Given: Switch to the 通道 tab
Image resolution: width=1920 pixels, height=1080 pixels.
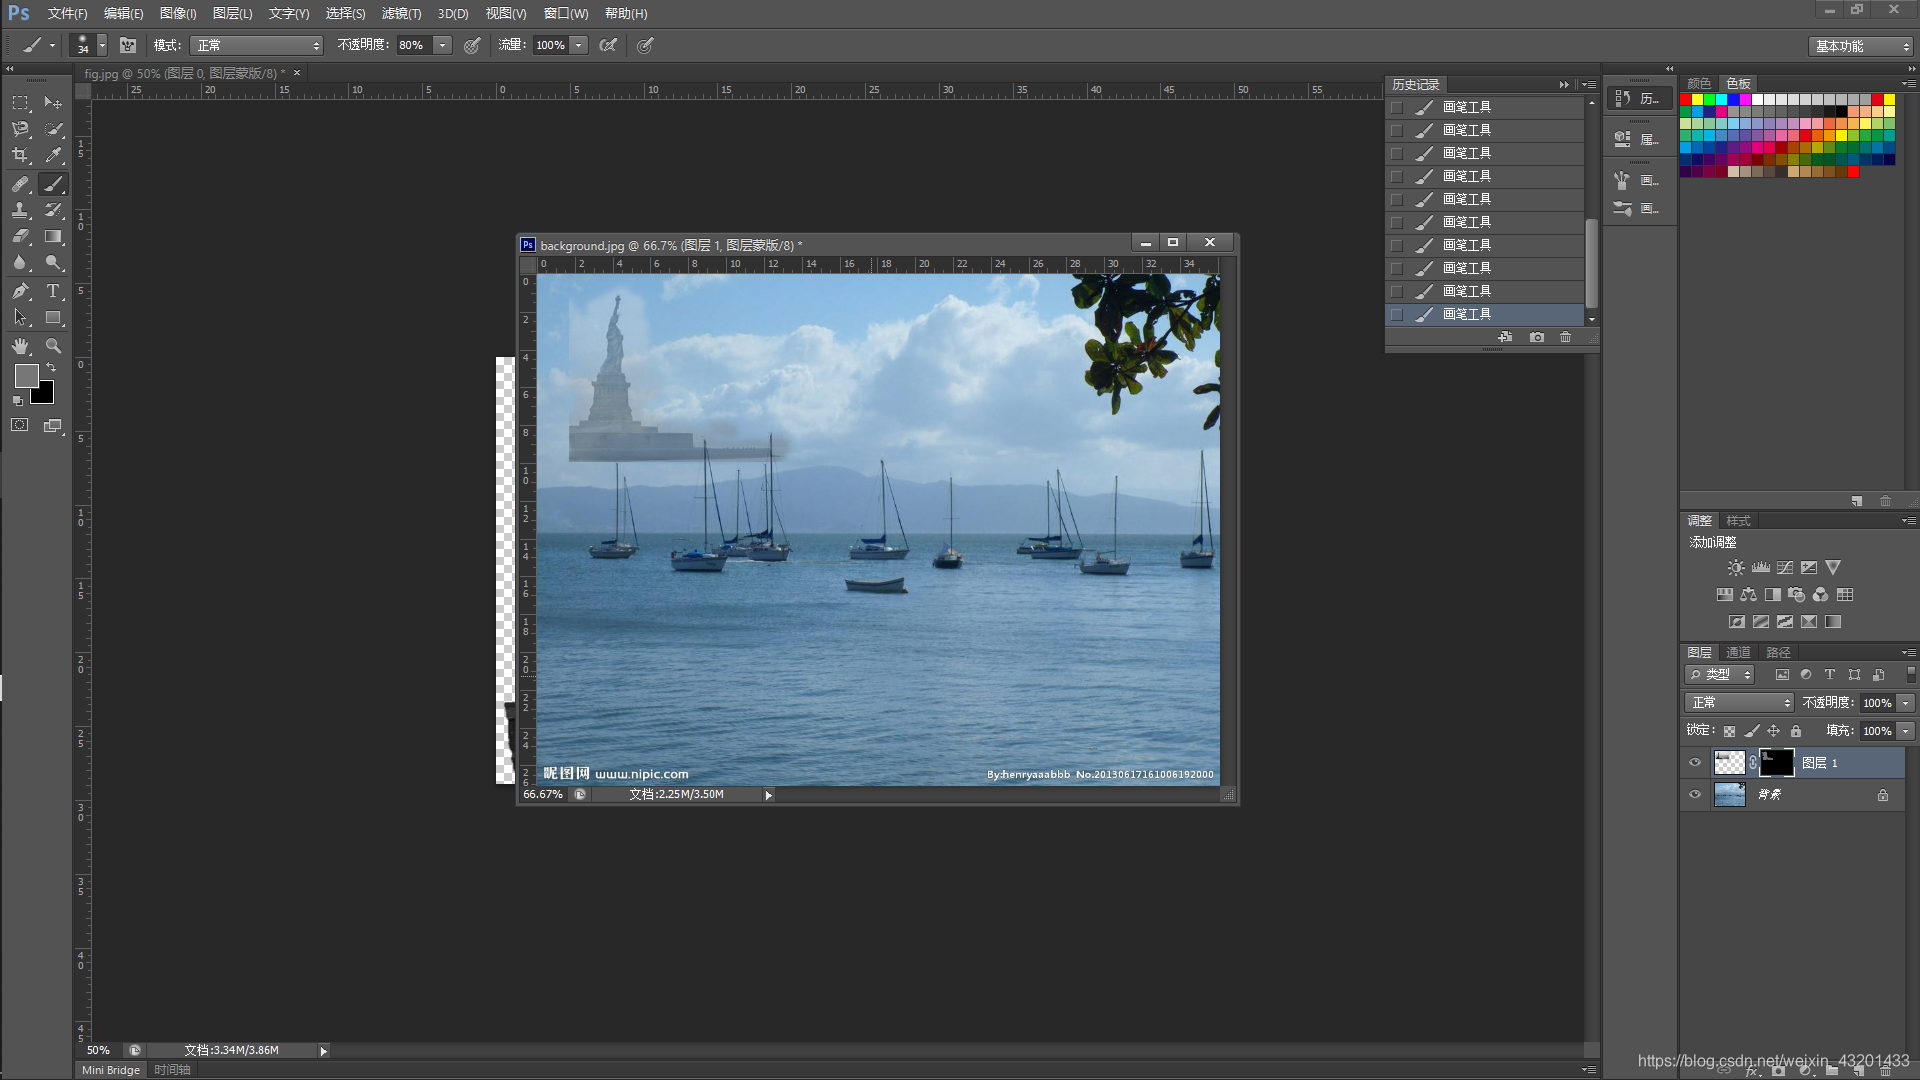Looking at the screenshot, I should coord(1738,652).
